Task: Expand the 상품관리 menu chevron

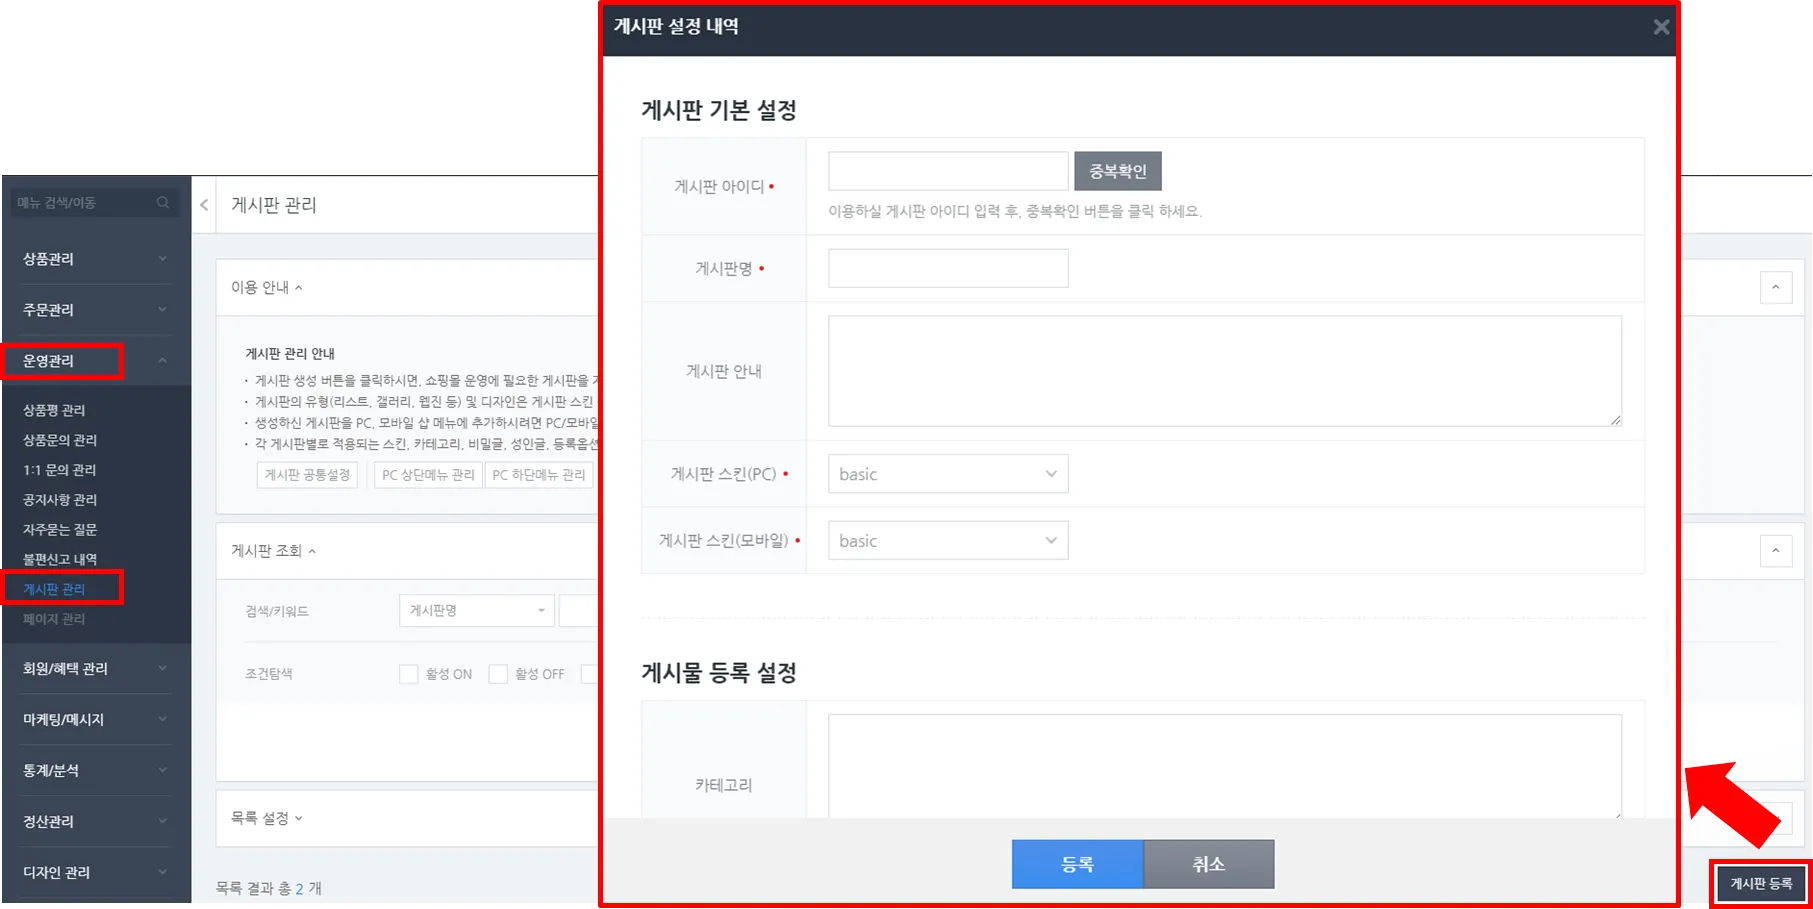Action: click(x=163, y=259)
